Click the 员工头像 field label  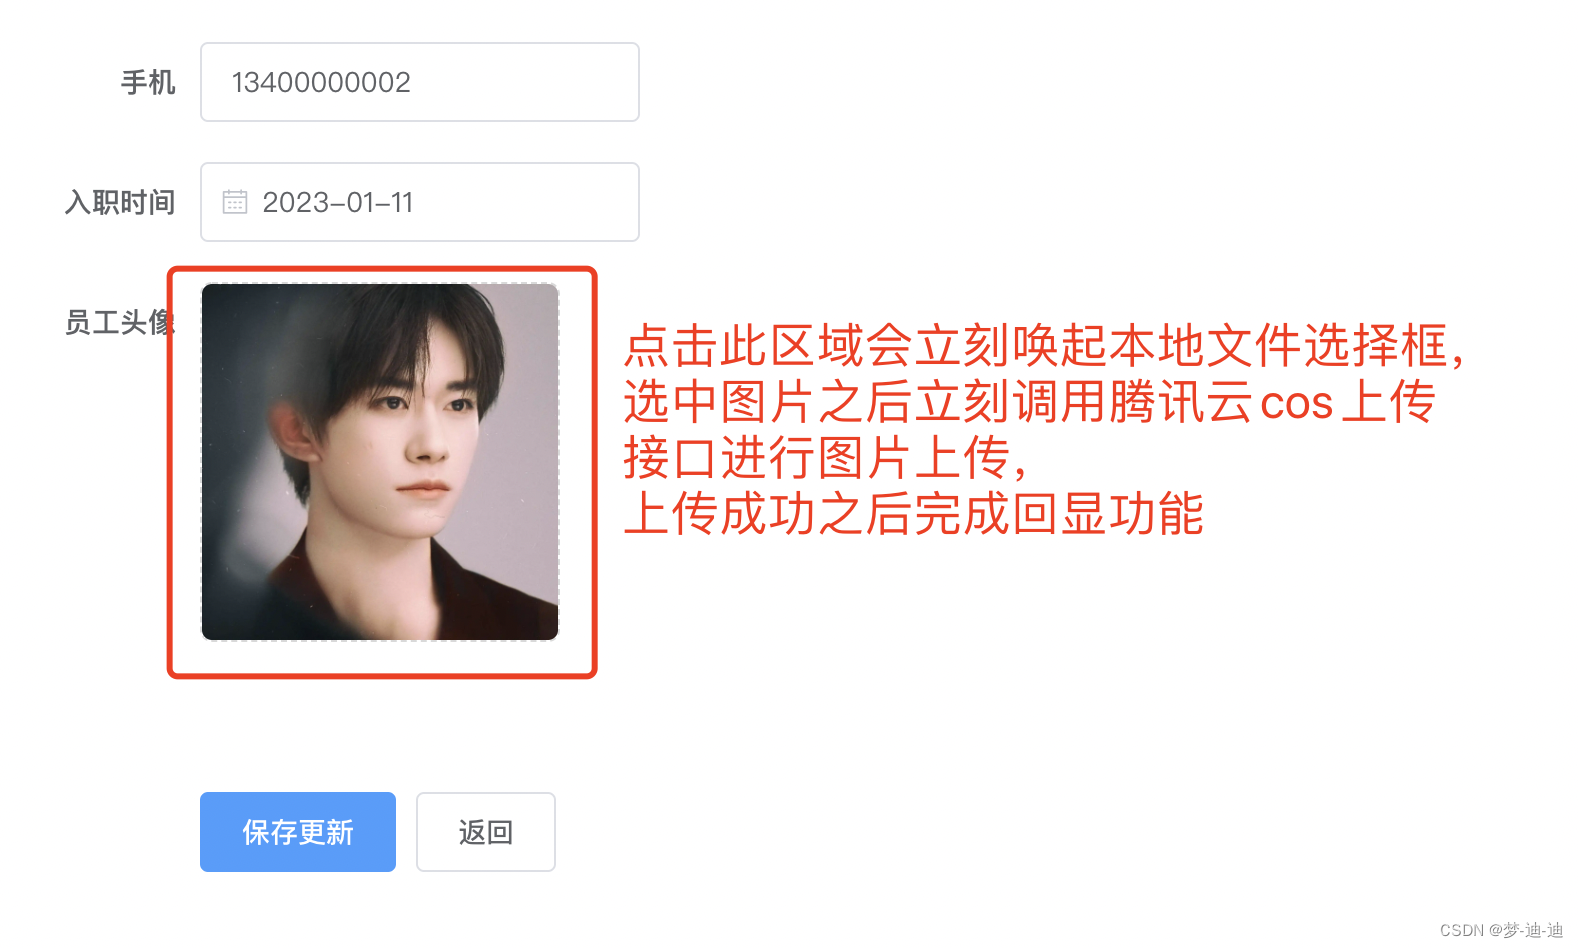[120, 322]
